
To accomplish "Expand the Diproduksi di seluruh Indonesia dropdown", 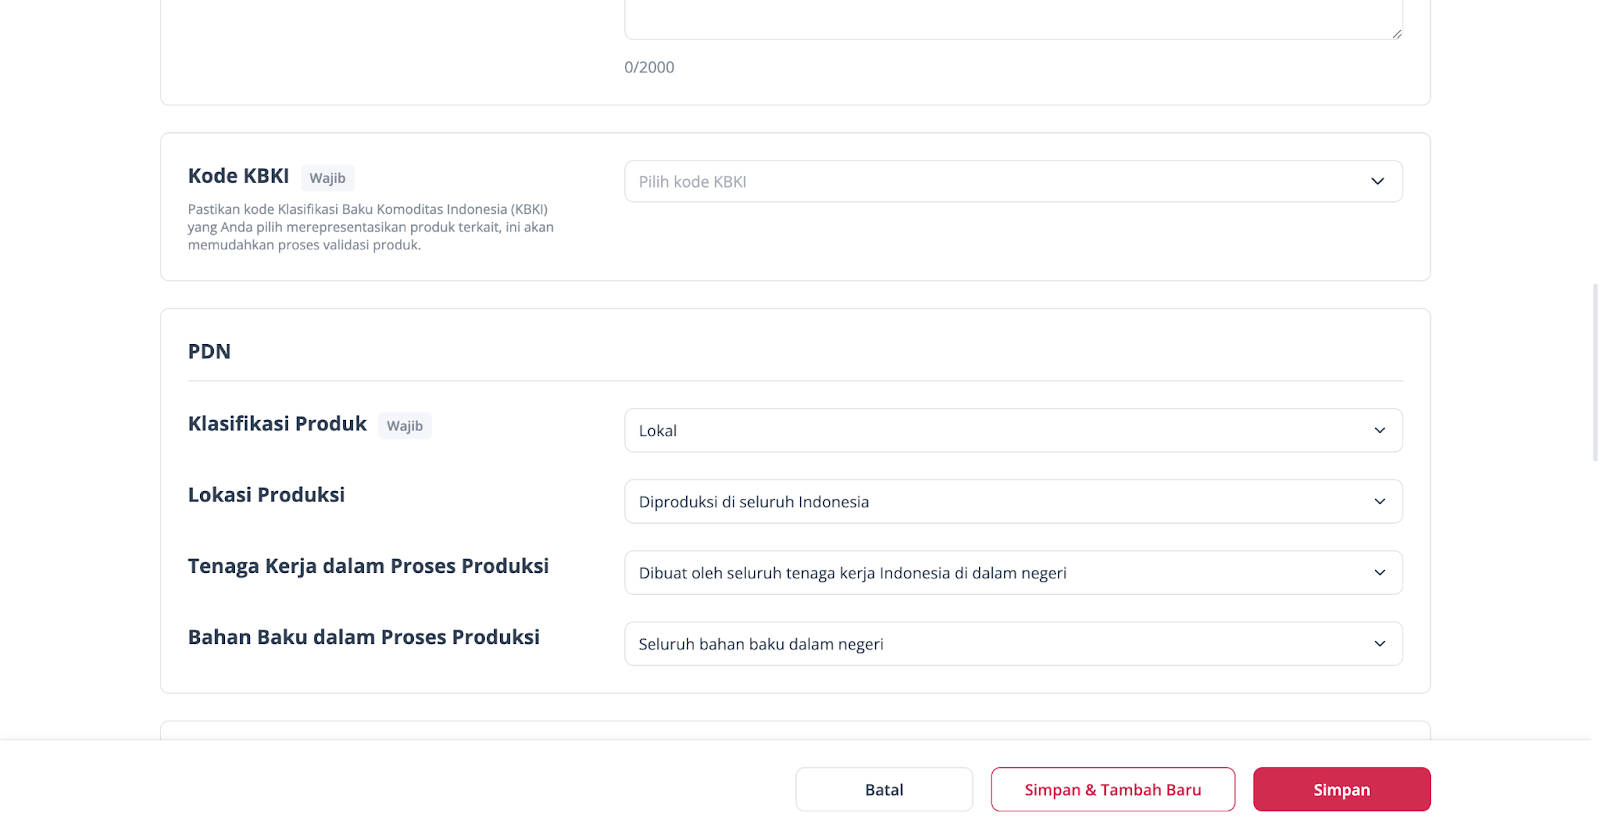I will pyautogui.click(x=1000, y=502).
